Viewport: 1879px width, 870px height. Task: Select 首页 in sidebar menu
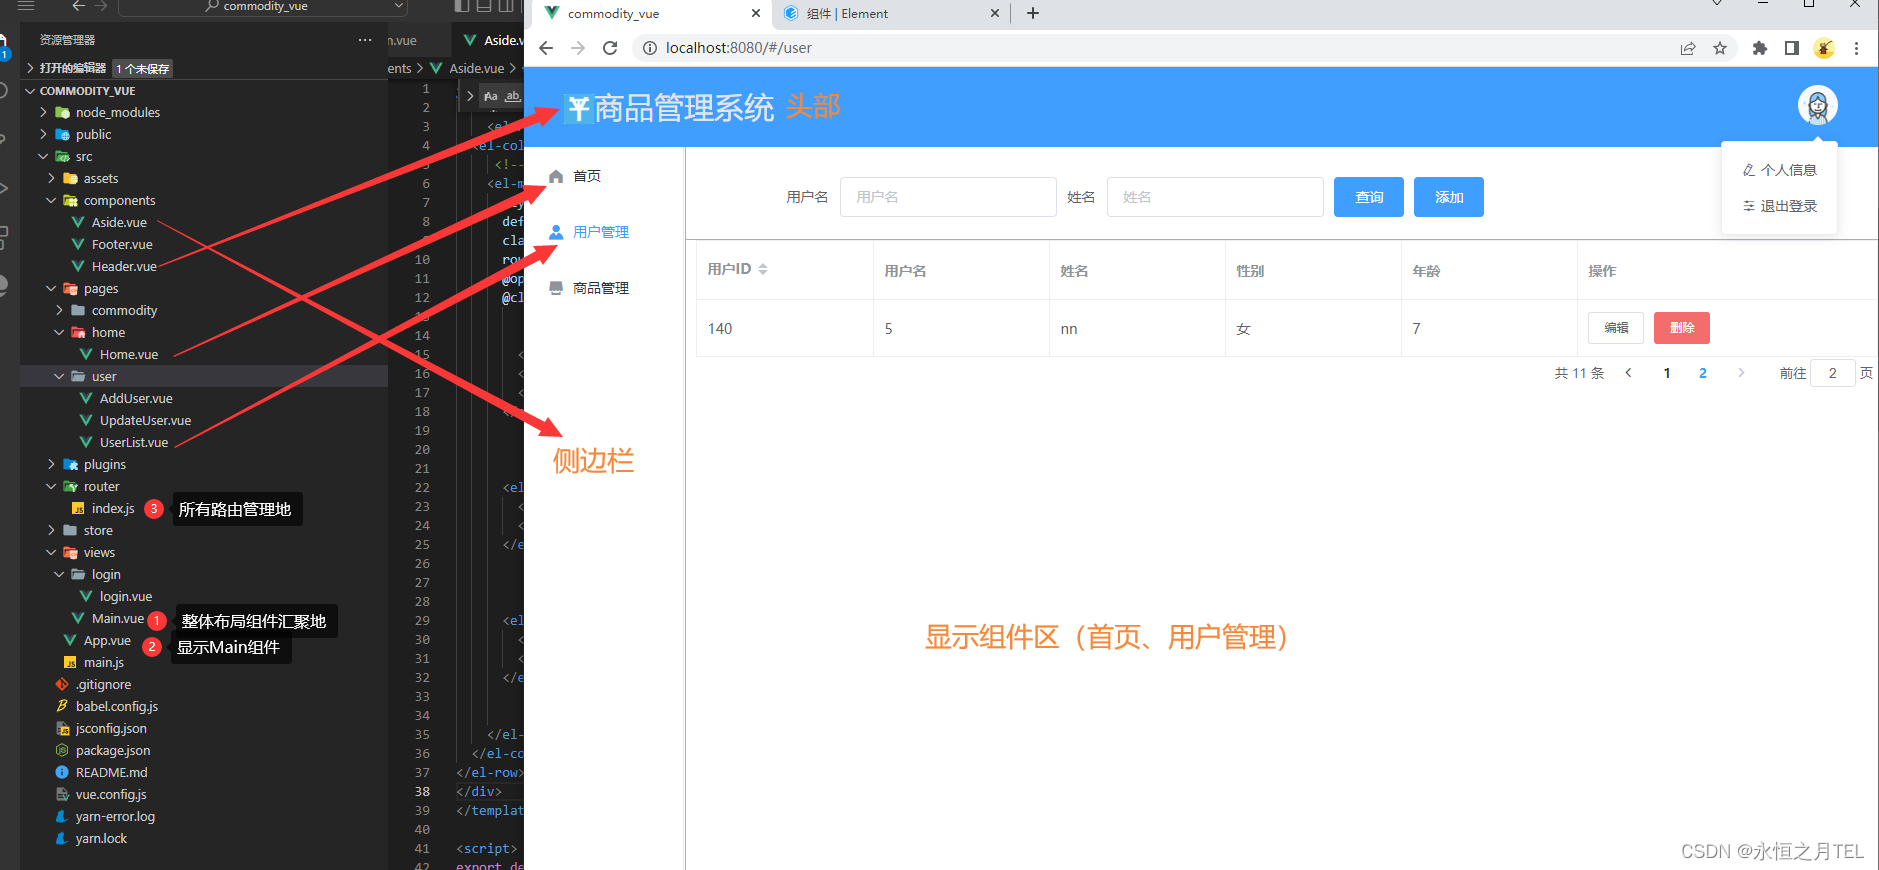587,176
